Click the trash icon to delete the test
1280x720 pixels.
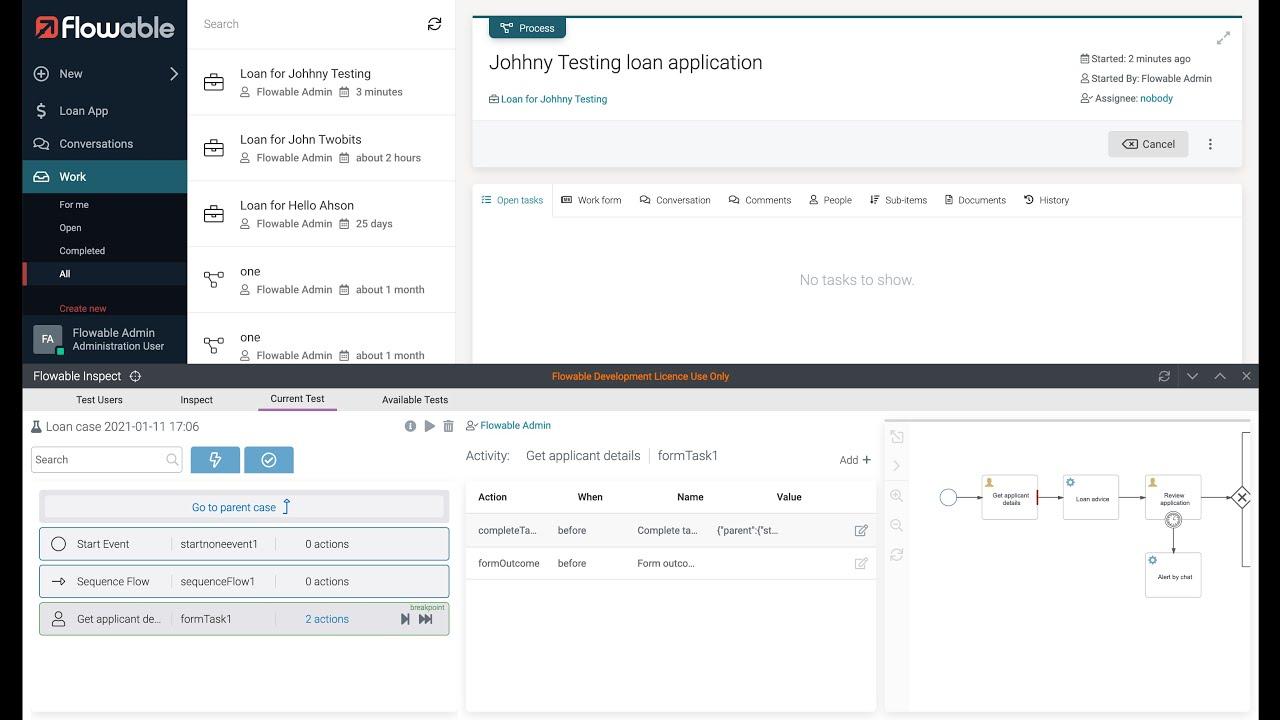[448, 425]
